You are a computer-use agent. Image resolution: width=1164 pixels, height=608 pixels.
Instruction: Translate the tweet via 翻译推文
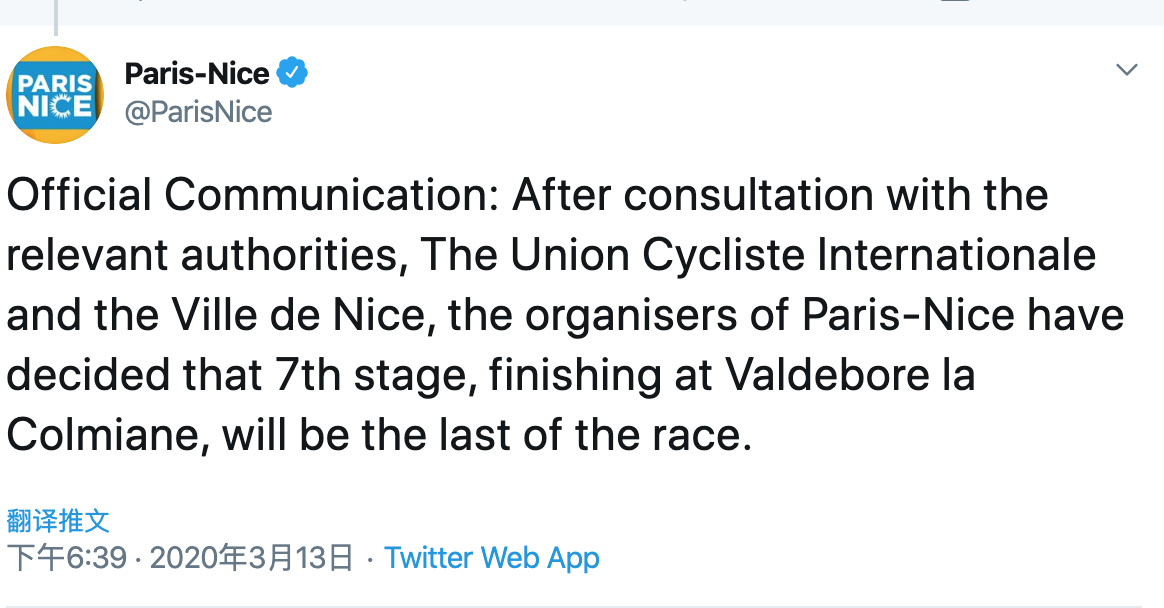pos(58,521)
